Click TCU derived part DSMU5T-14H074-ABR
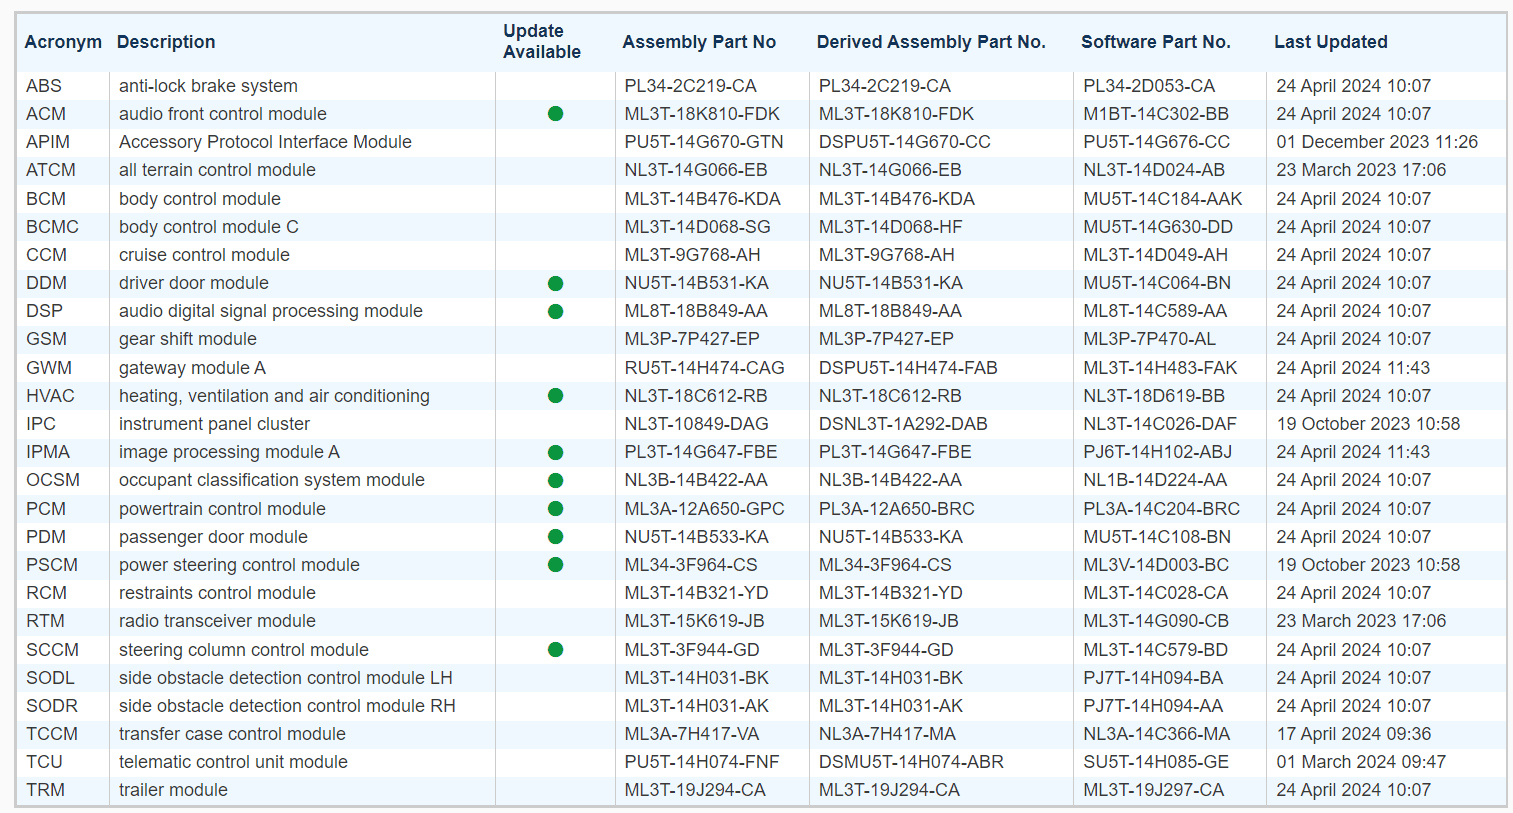Viewport: 1513px width, 813px height. tap(910, 762)
